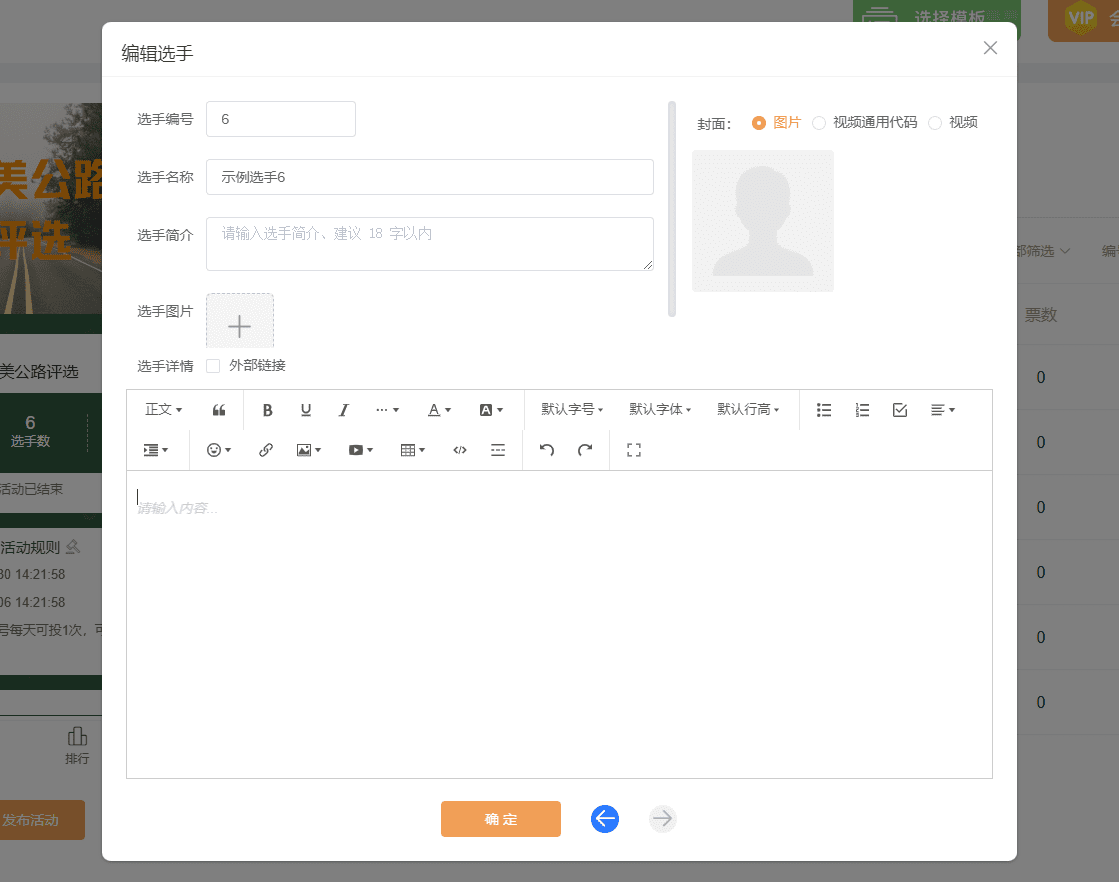Toggle bold formatting in the editor
This screenshot has height=882, width=1119.
[267, 409]
